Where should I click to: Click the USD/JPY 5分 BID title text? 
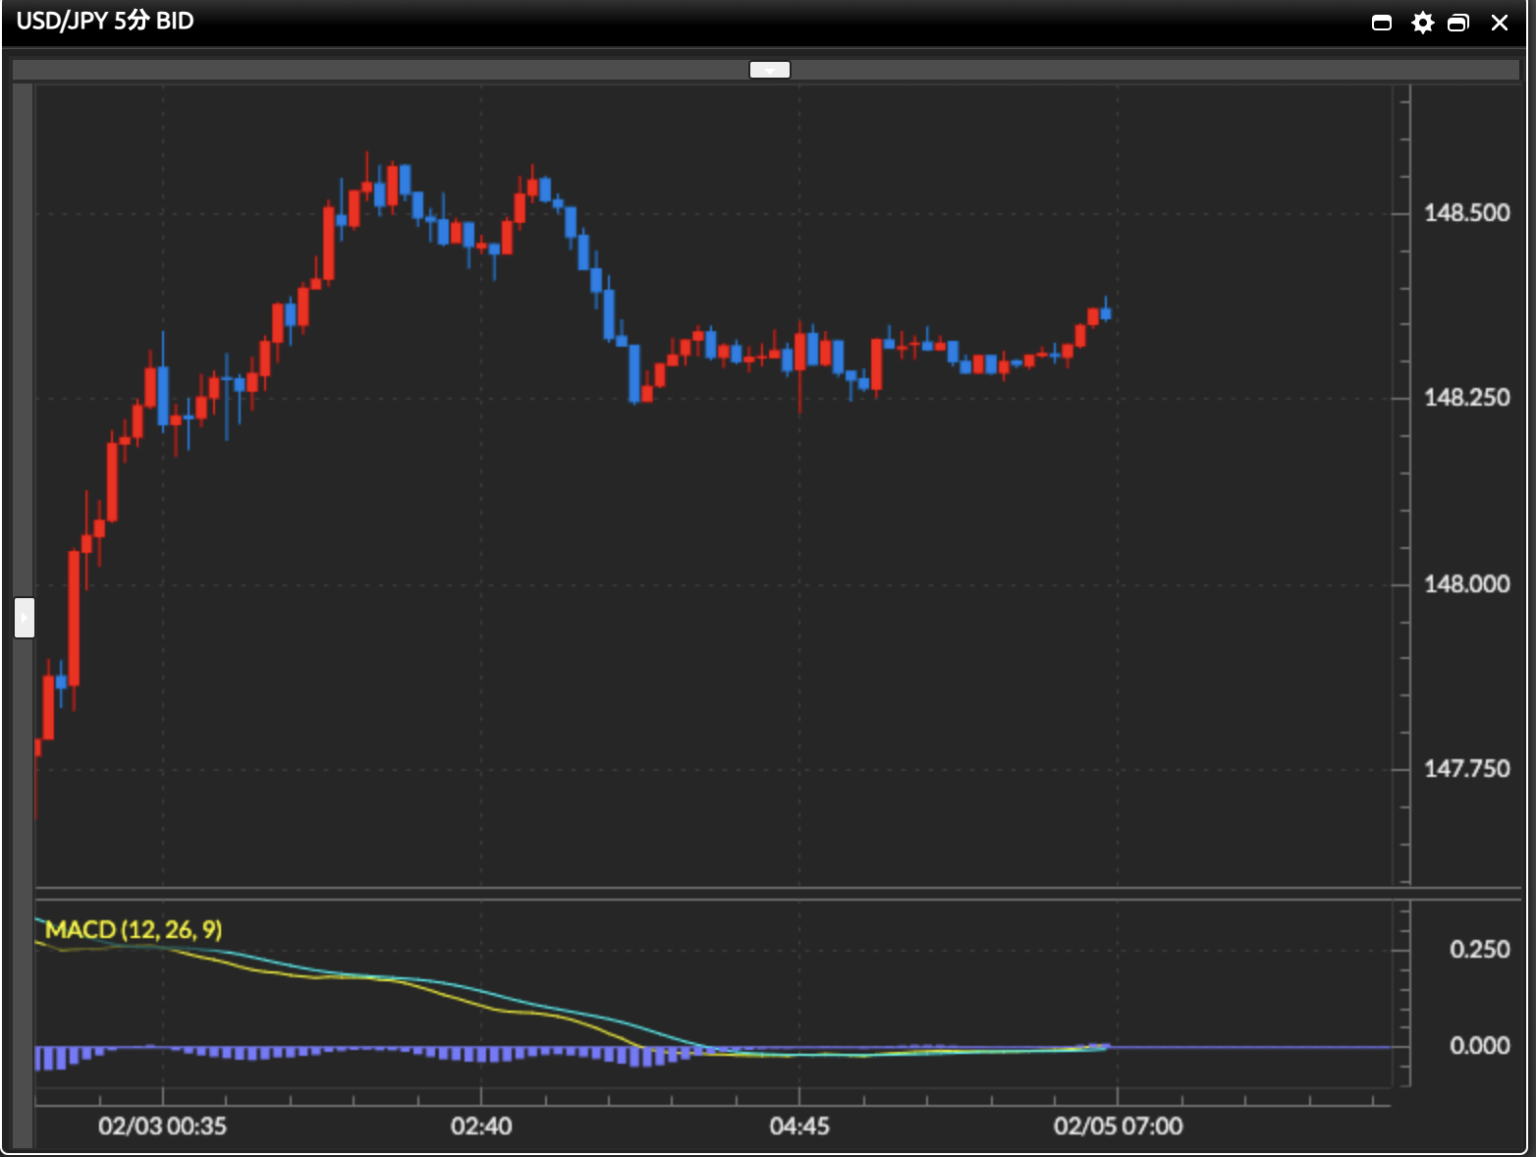click(x=105, y=21)
